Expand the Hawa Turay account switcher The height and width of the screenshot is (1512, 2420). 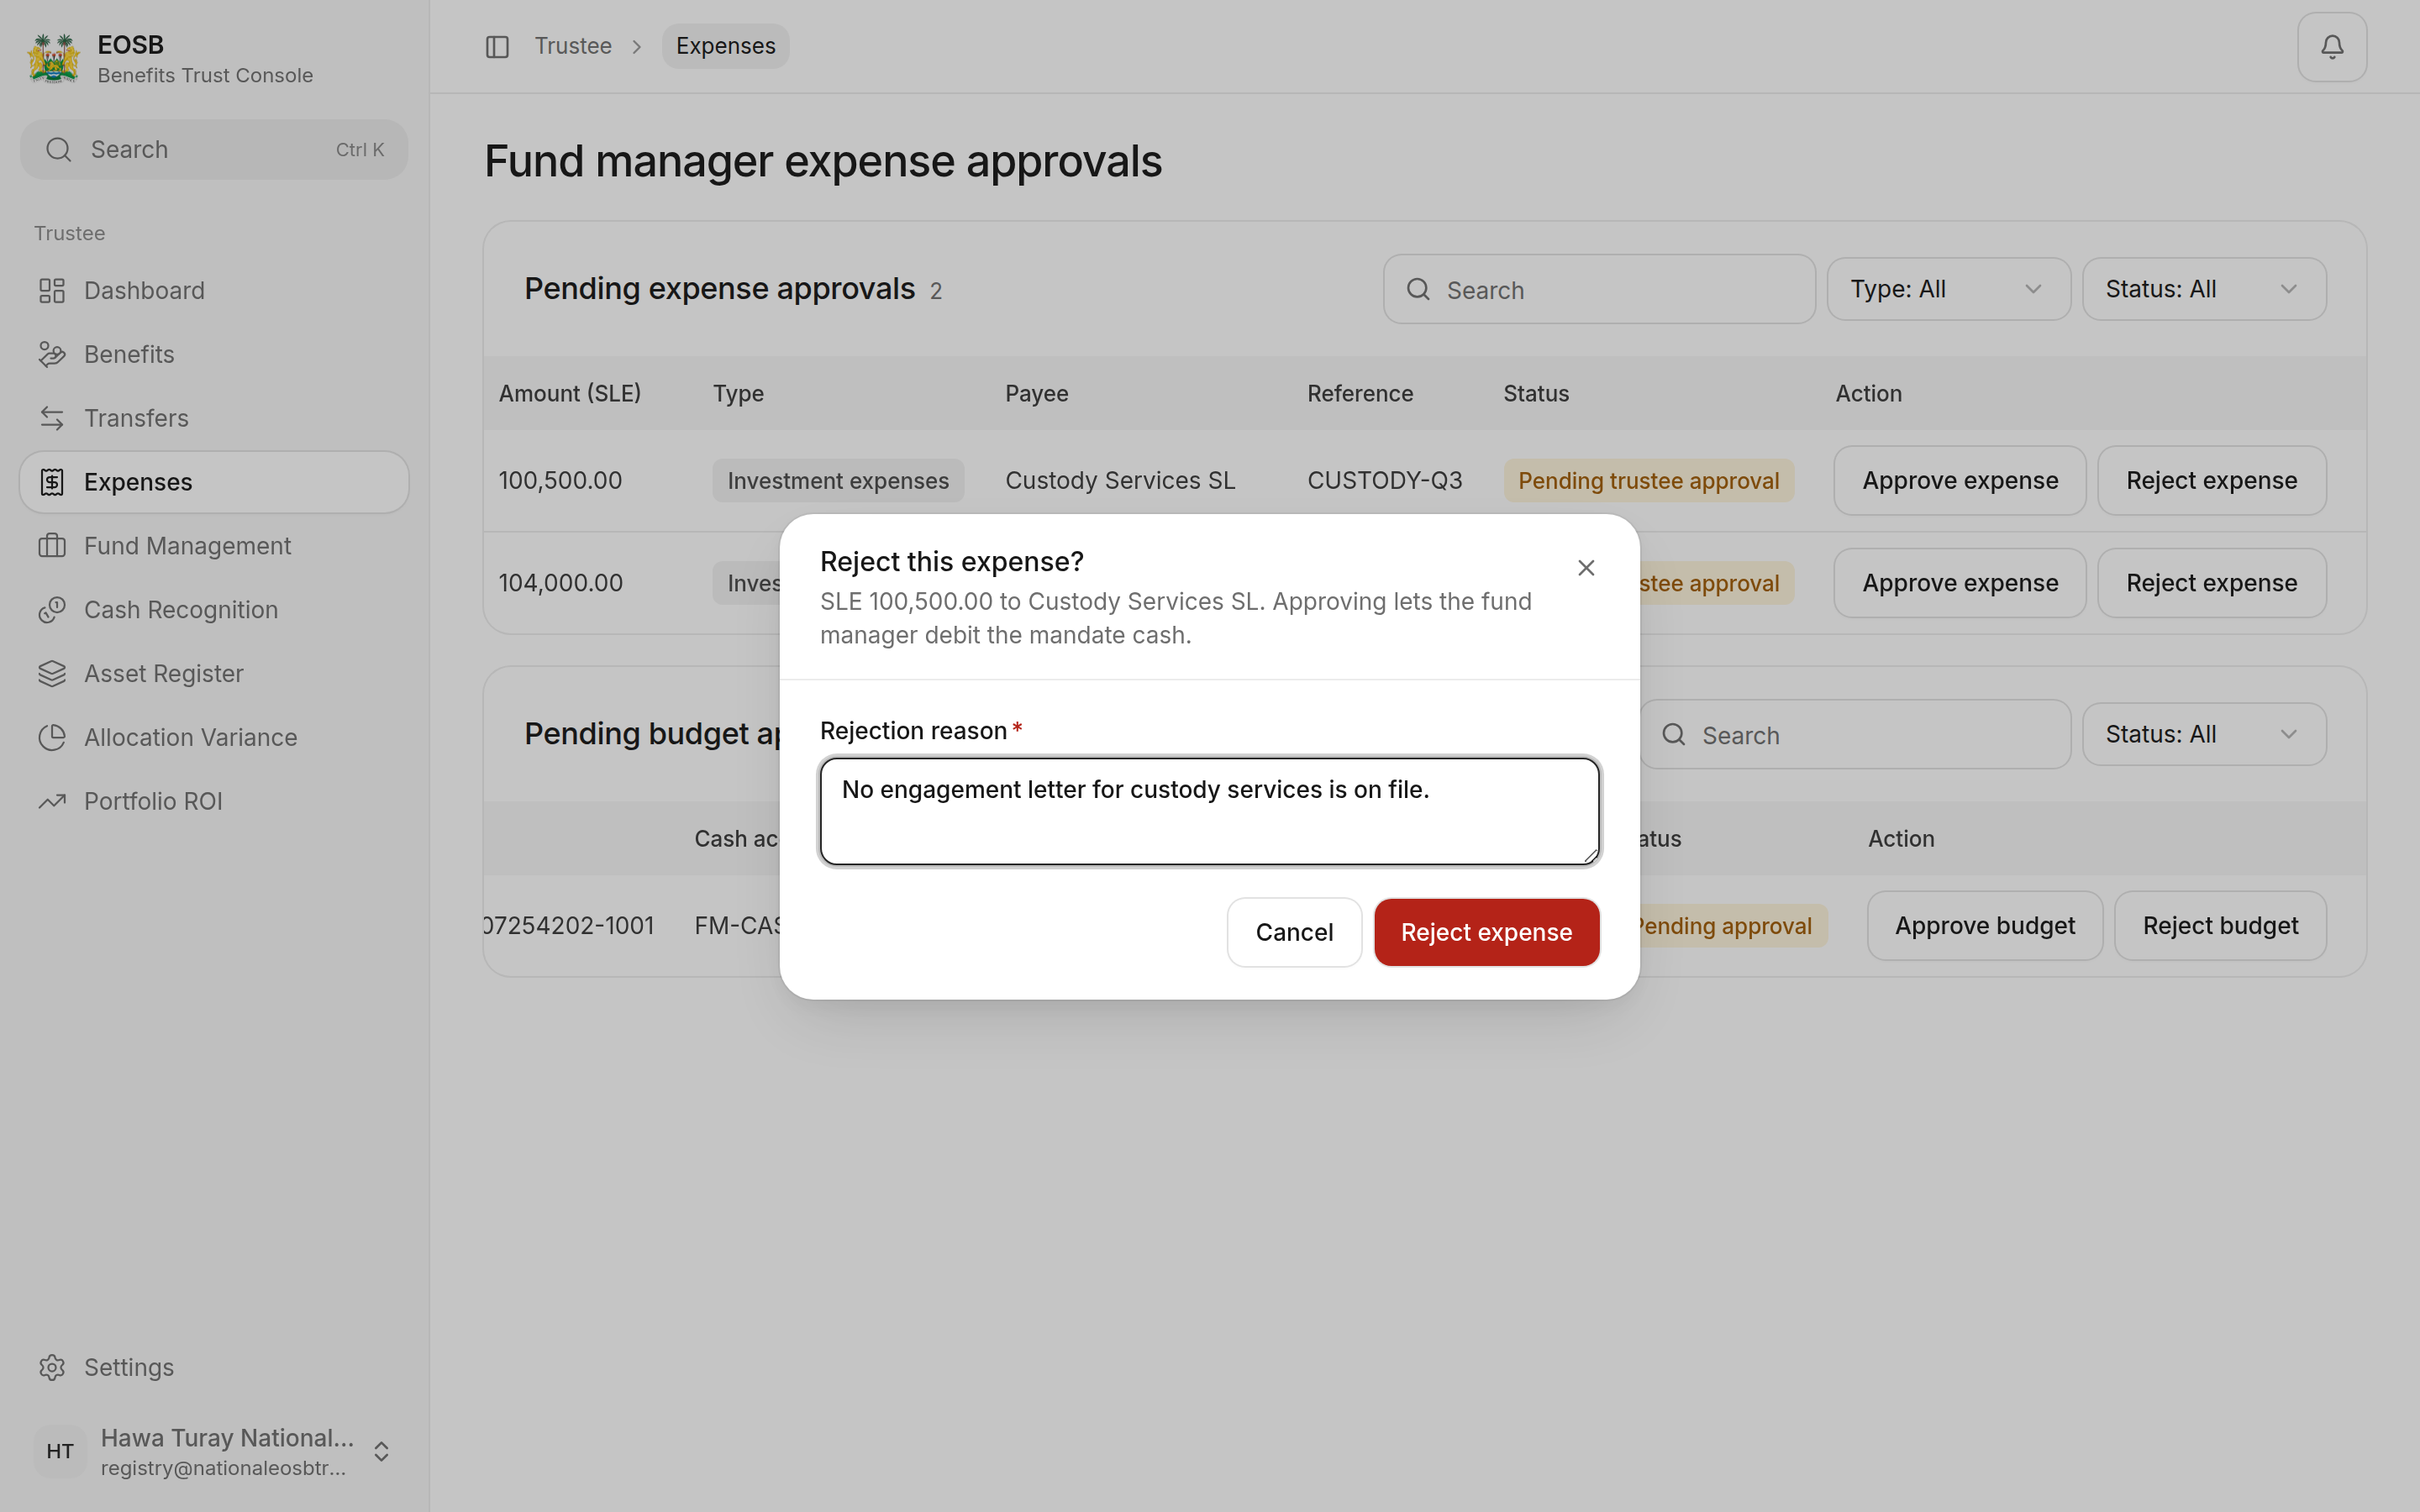(381, 1451)
